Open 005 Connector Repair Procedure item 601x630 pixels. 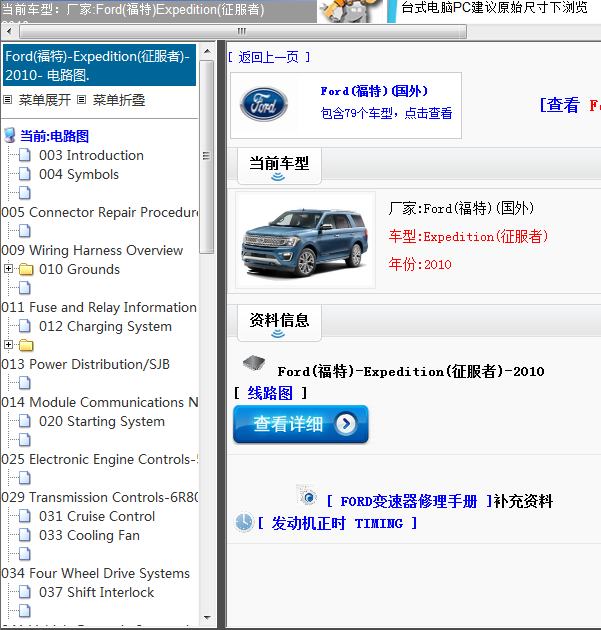pos(100,212)
